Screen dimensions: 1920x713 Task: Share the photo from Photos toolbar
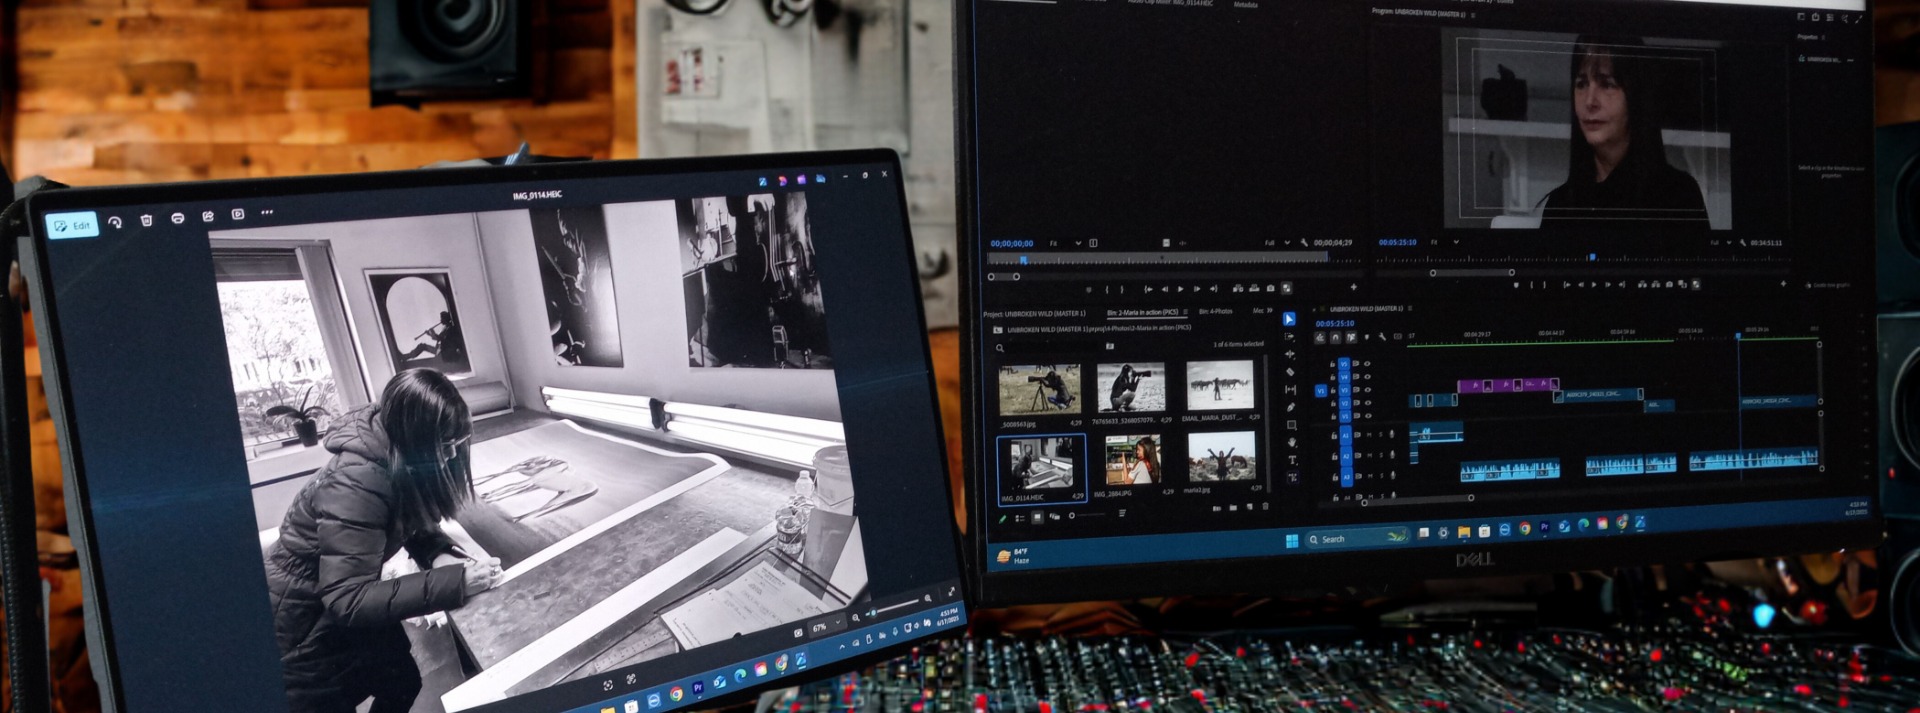point(208,216)
